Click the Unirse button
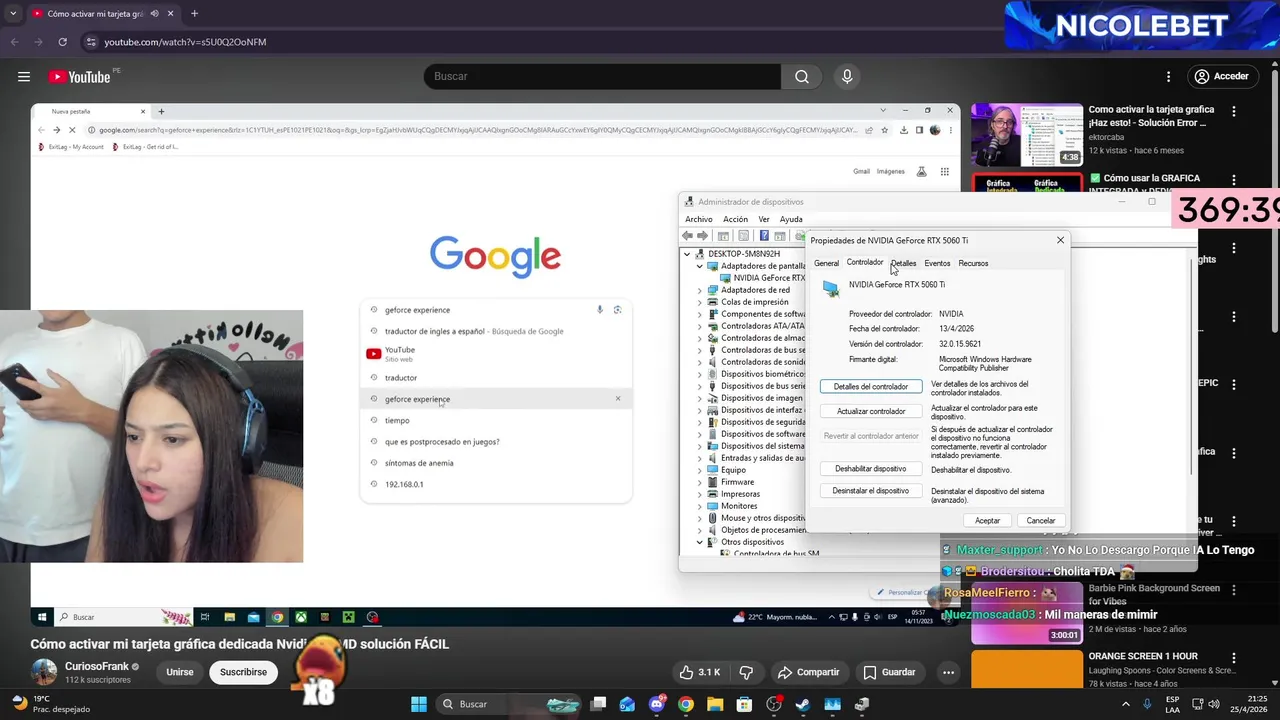The width and height of the screenshot is (1280, 720). pyautogui.click(x=180, y=672)
